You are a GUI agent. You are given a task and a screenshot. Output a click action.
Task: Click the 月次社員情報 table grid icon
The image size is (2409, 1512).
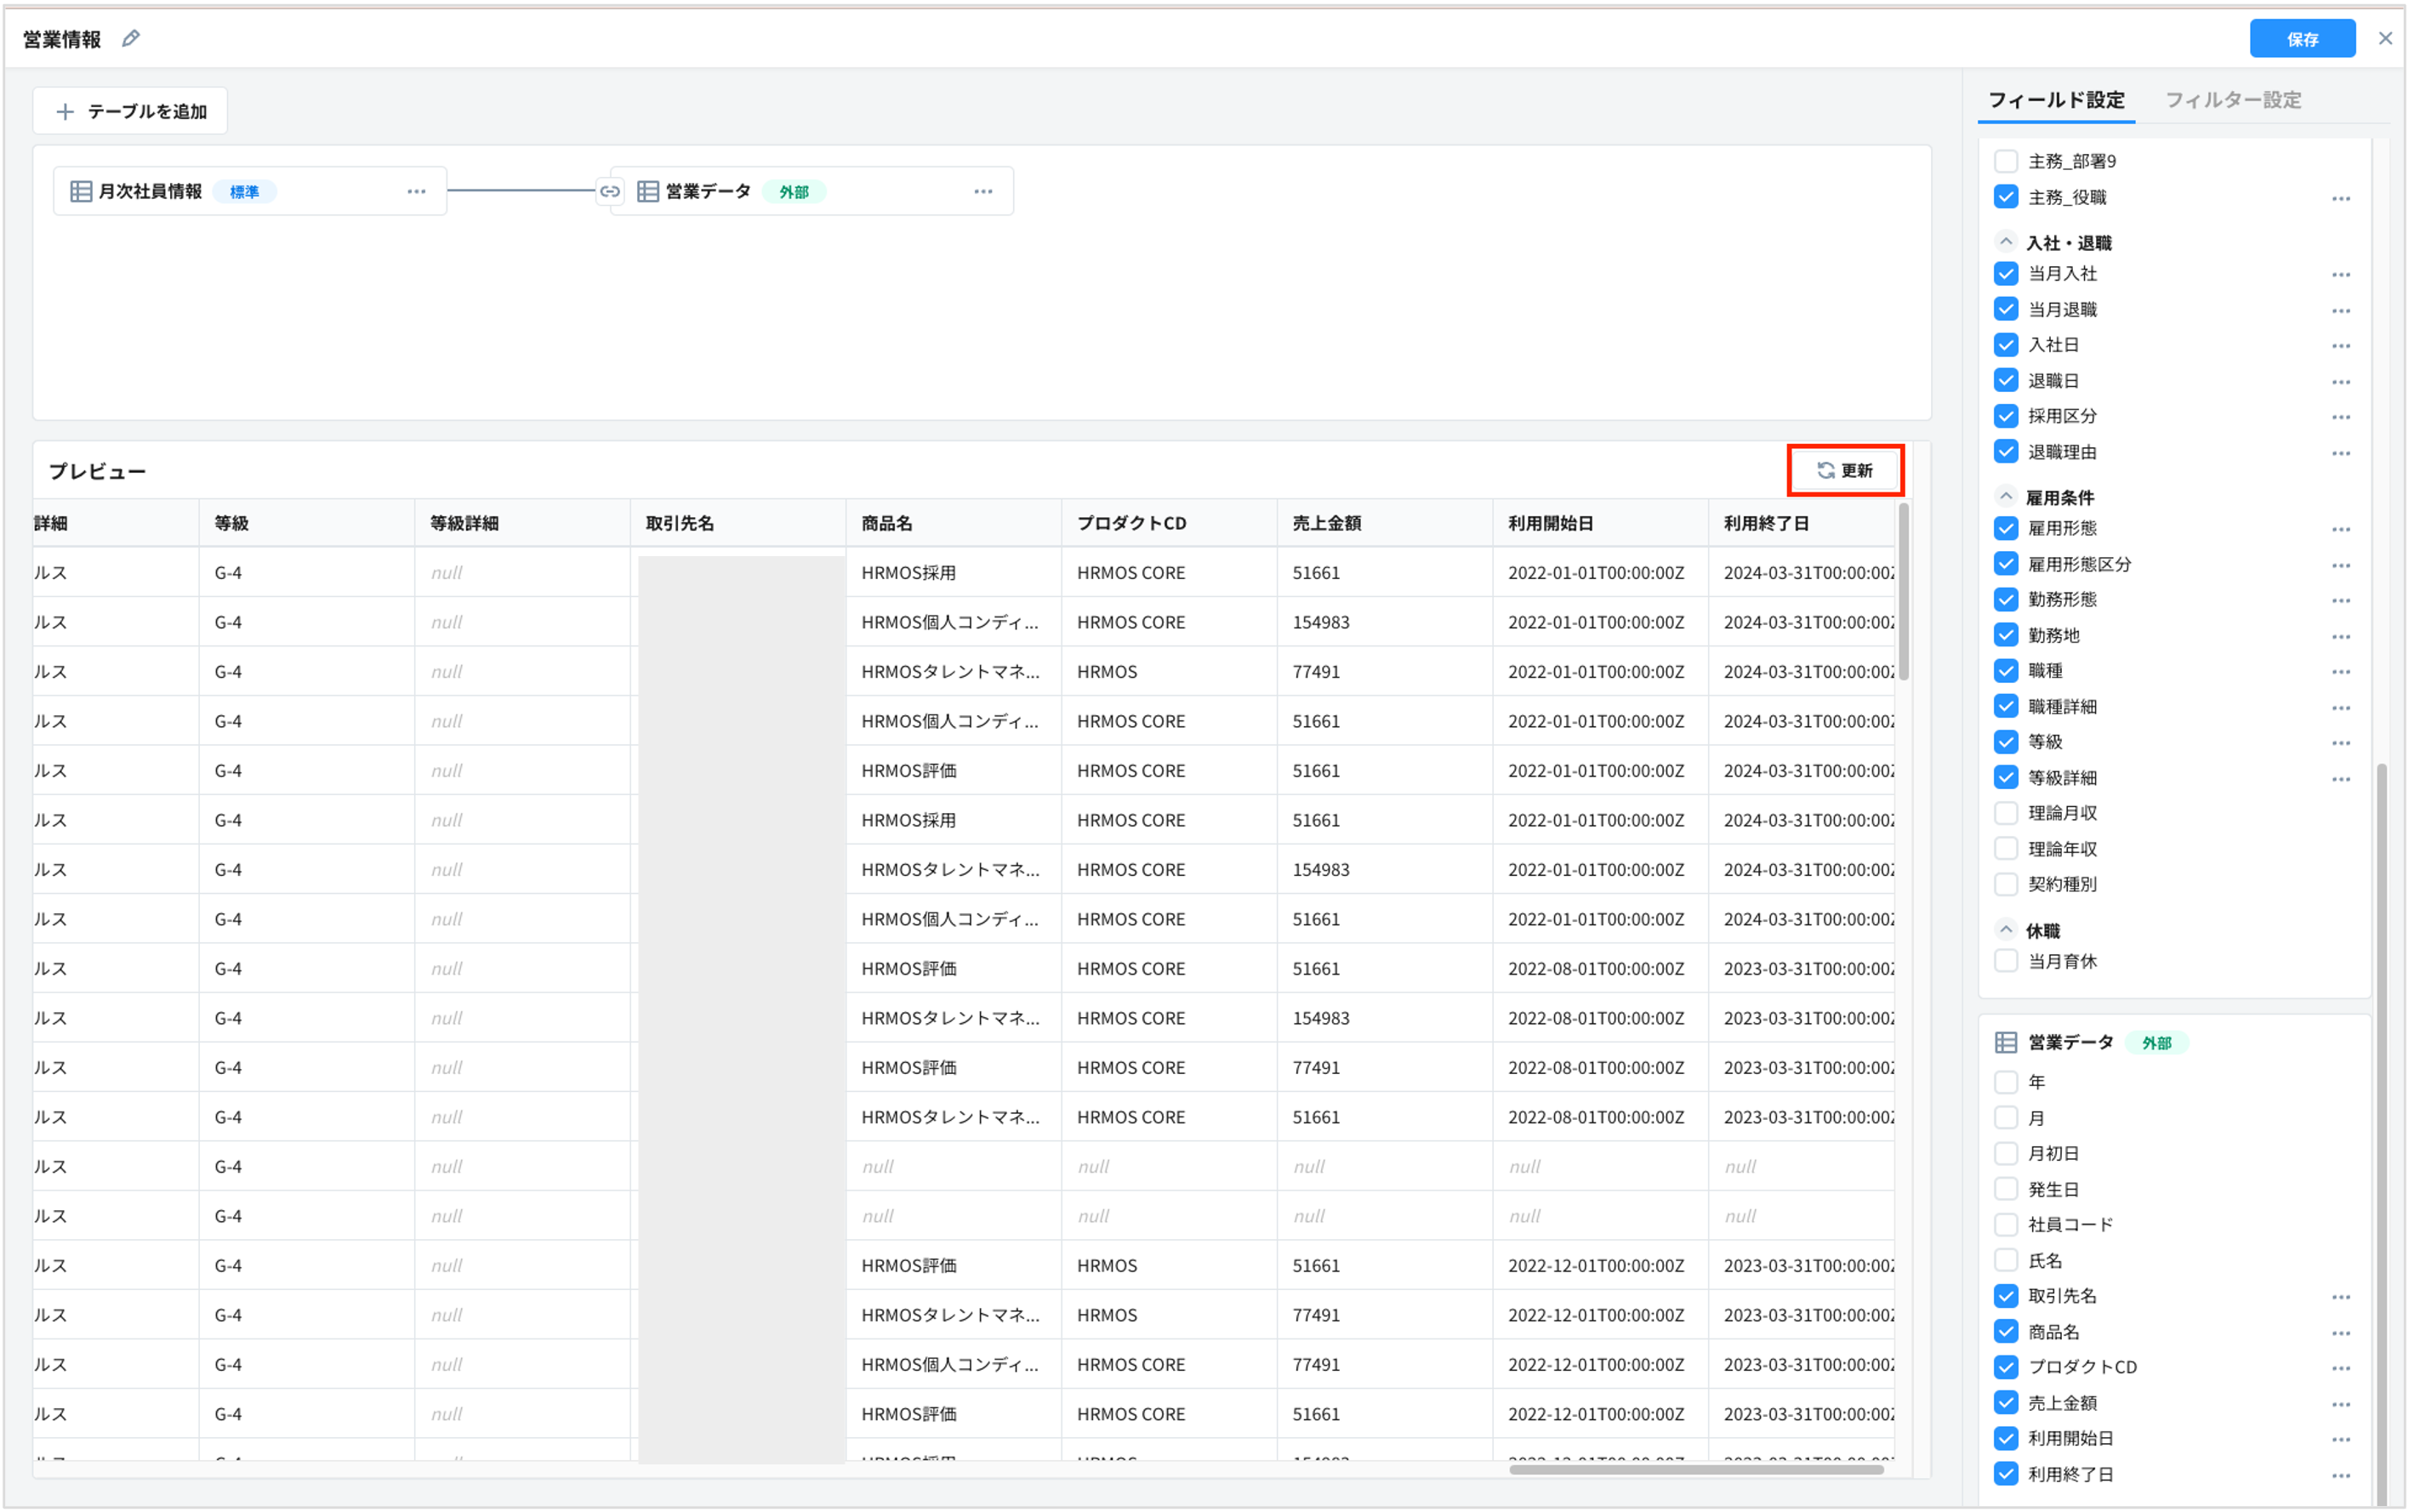(x=81, y=191)
